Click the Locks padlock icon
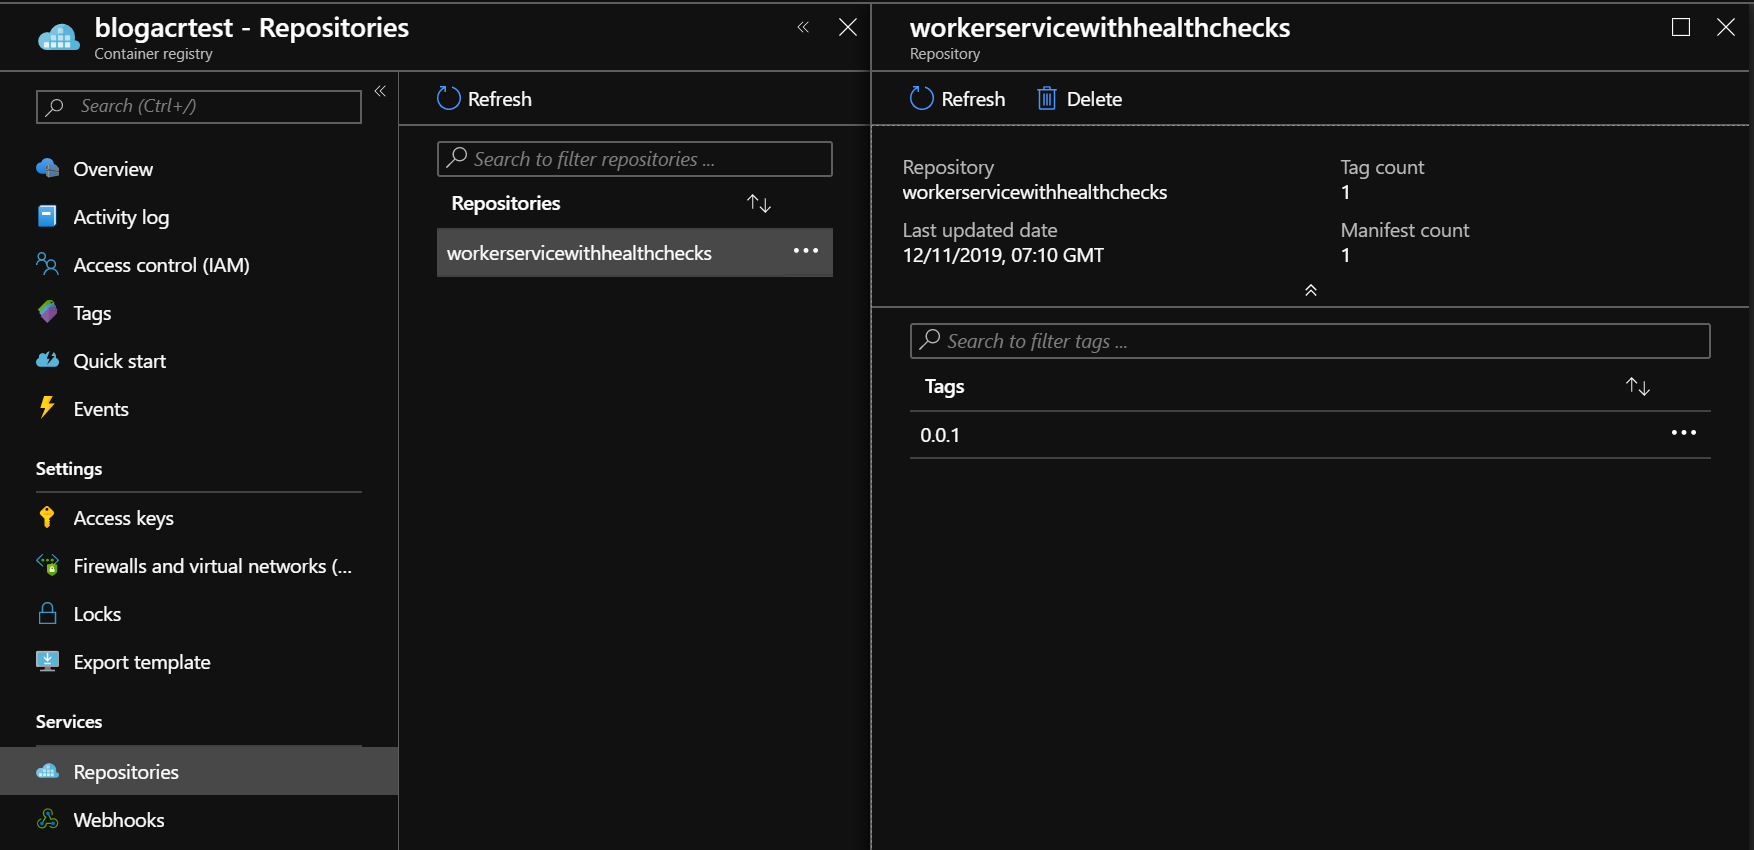 pyautogui.click(x=47, y=613)
